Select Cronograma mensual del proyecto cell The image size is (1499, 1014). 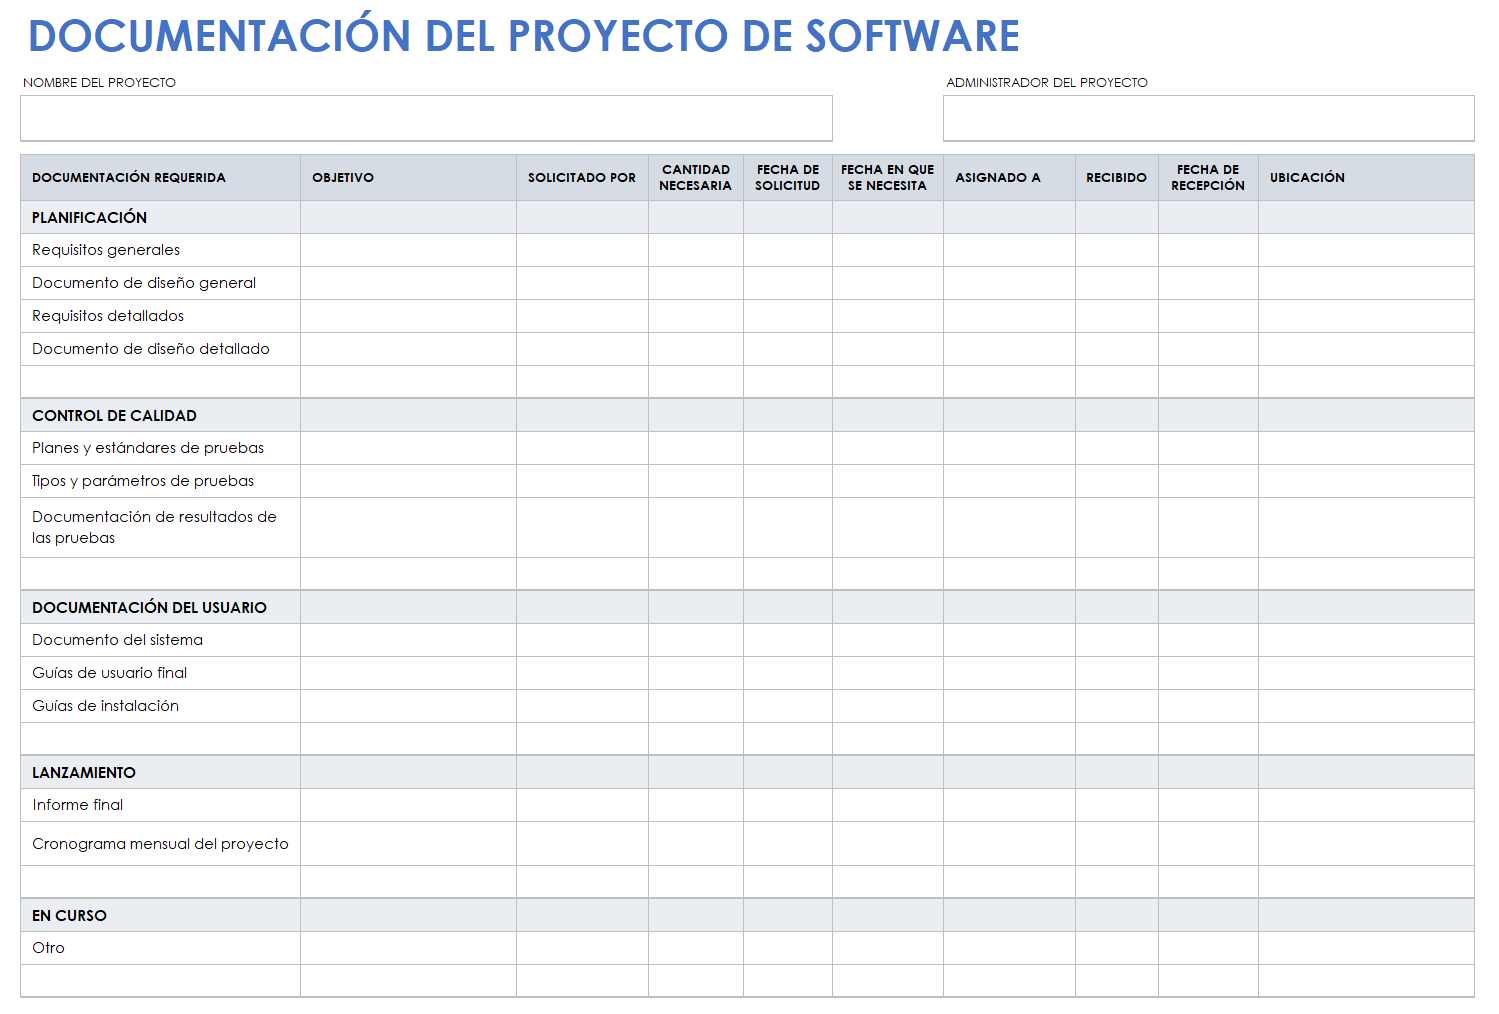[x=160, y=844]
